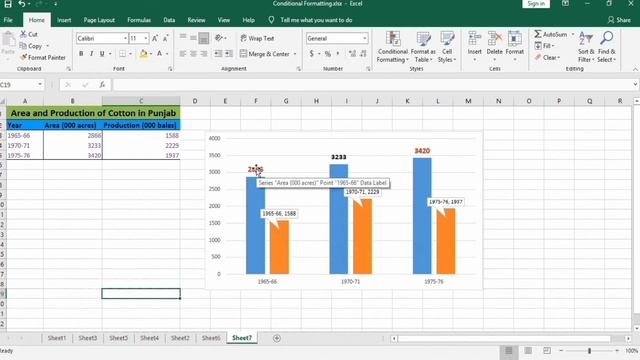Screen dimensions: 640x360
Task: Increase font size with the larger A
Action: [155, 38]
